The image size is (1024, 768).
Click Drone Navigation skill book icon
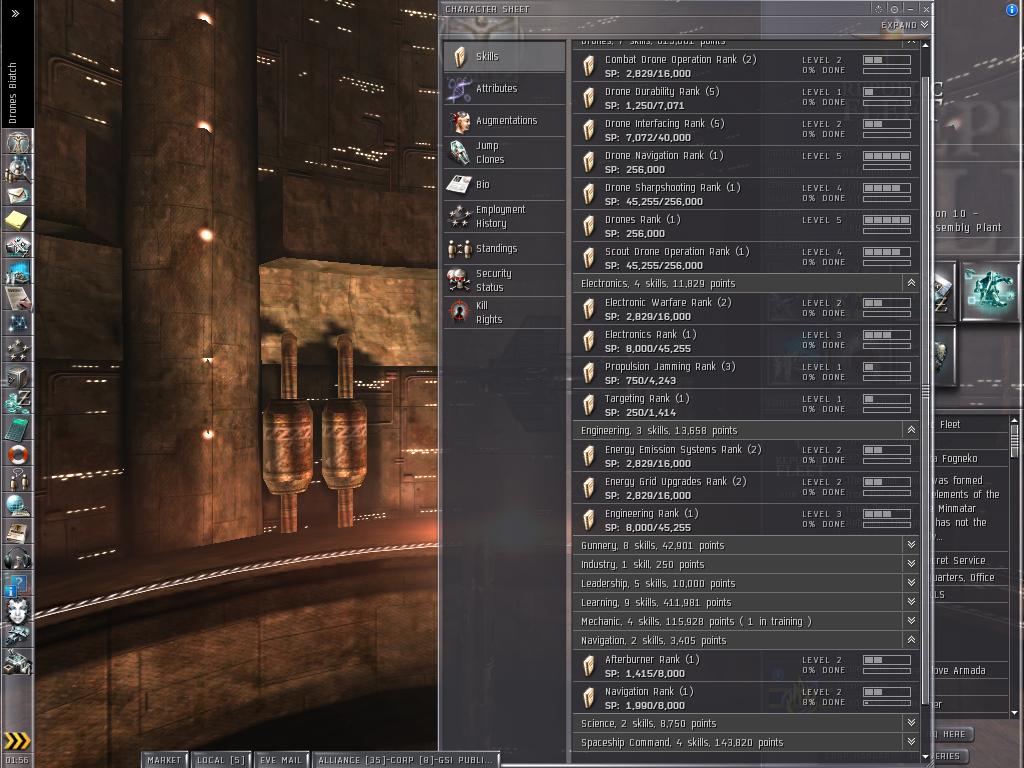[x=588, y=162]
